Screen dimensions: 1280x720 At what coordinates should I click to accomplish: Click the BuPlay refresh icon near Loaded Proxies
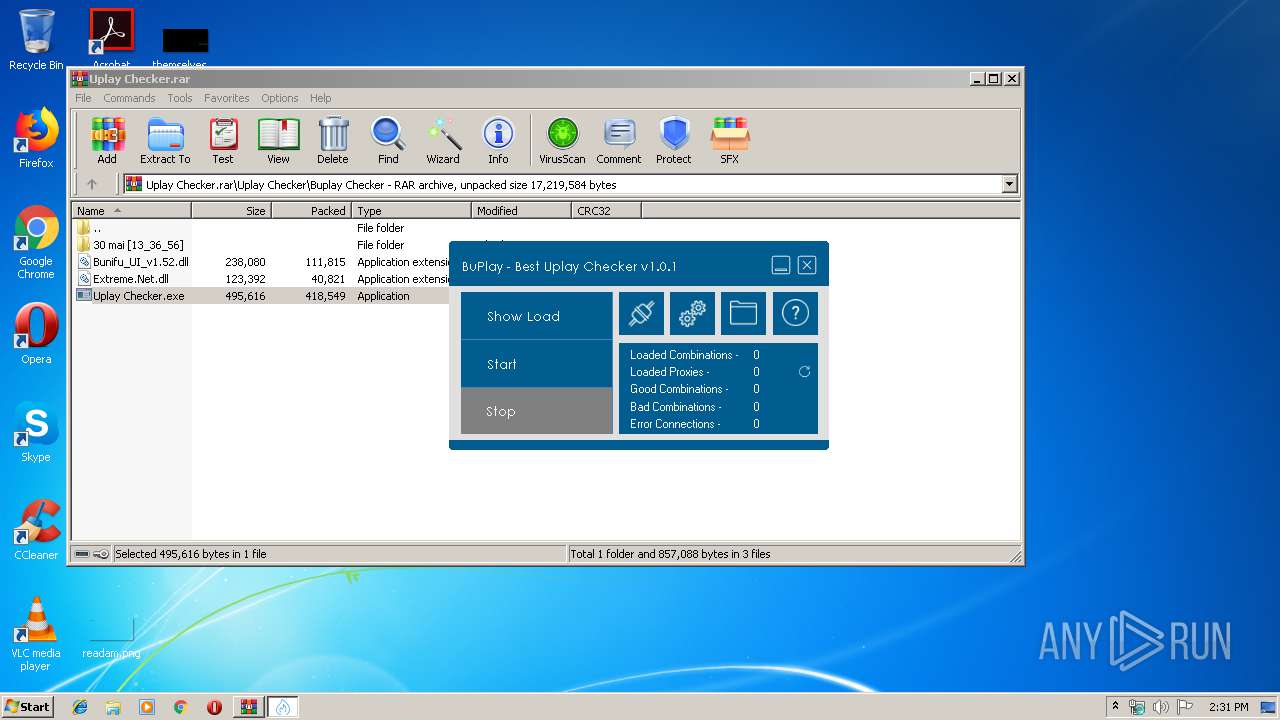(804, 372)
